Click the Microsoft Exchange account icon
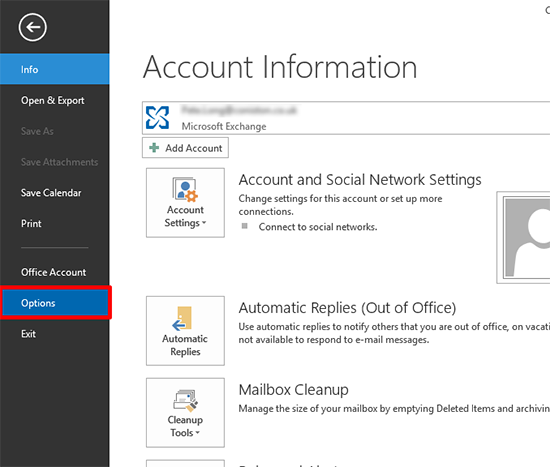The height and width of the screenshot is (467, 550). point(157,118)
